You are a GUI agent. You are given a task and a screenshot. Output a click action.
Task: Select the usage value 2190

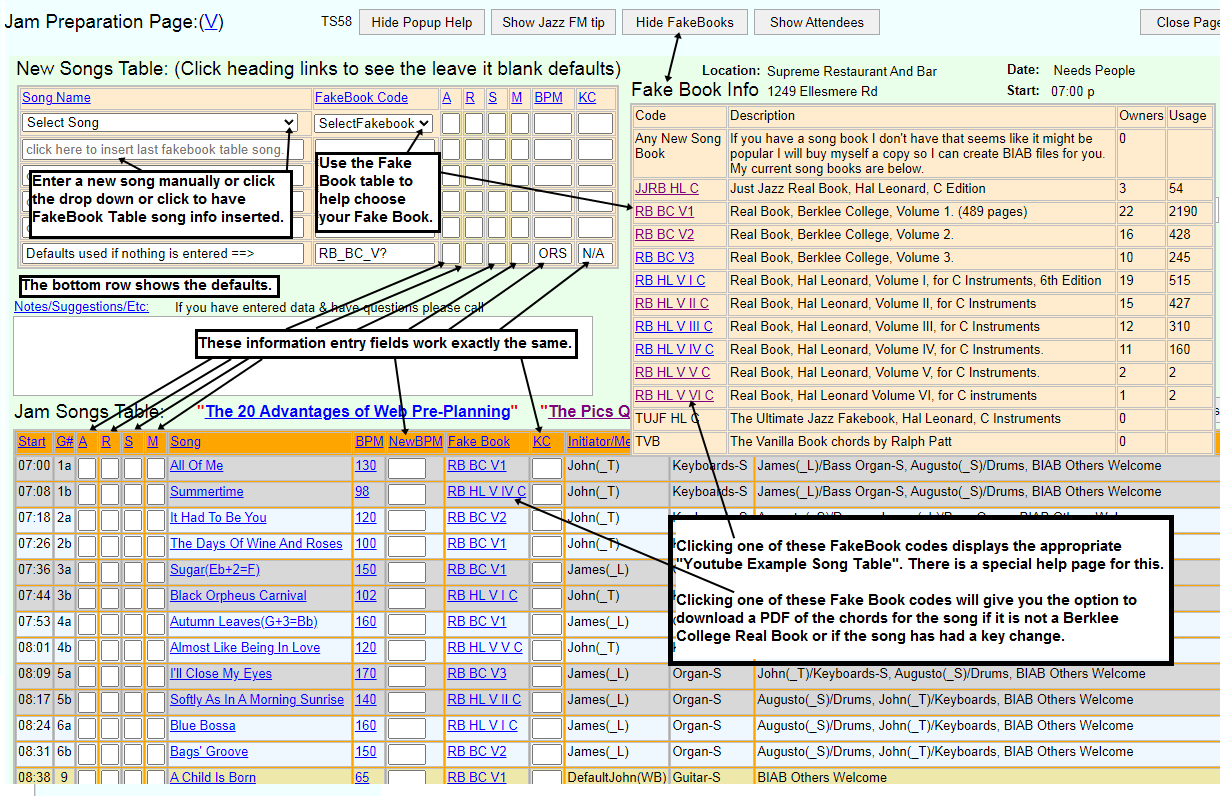[x=1185, y=212]
